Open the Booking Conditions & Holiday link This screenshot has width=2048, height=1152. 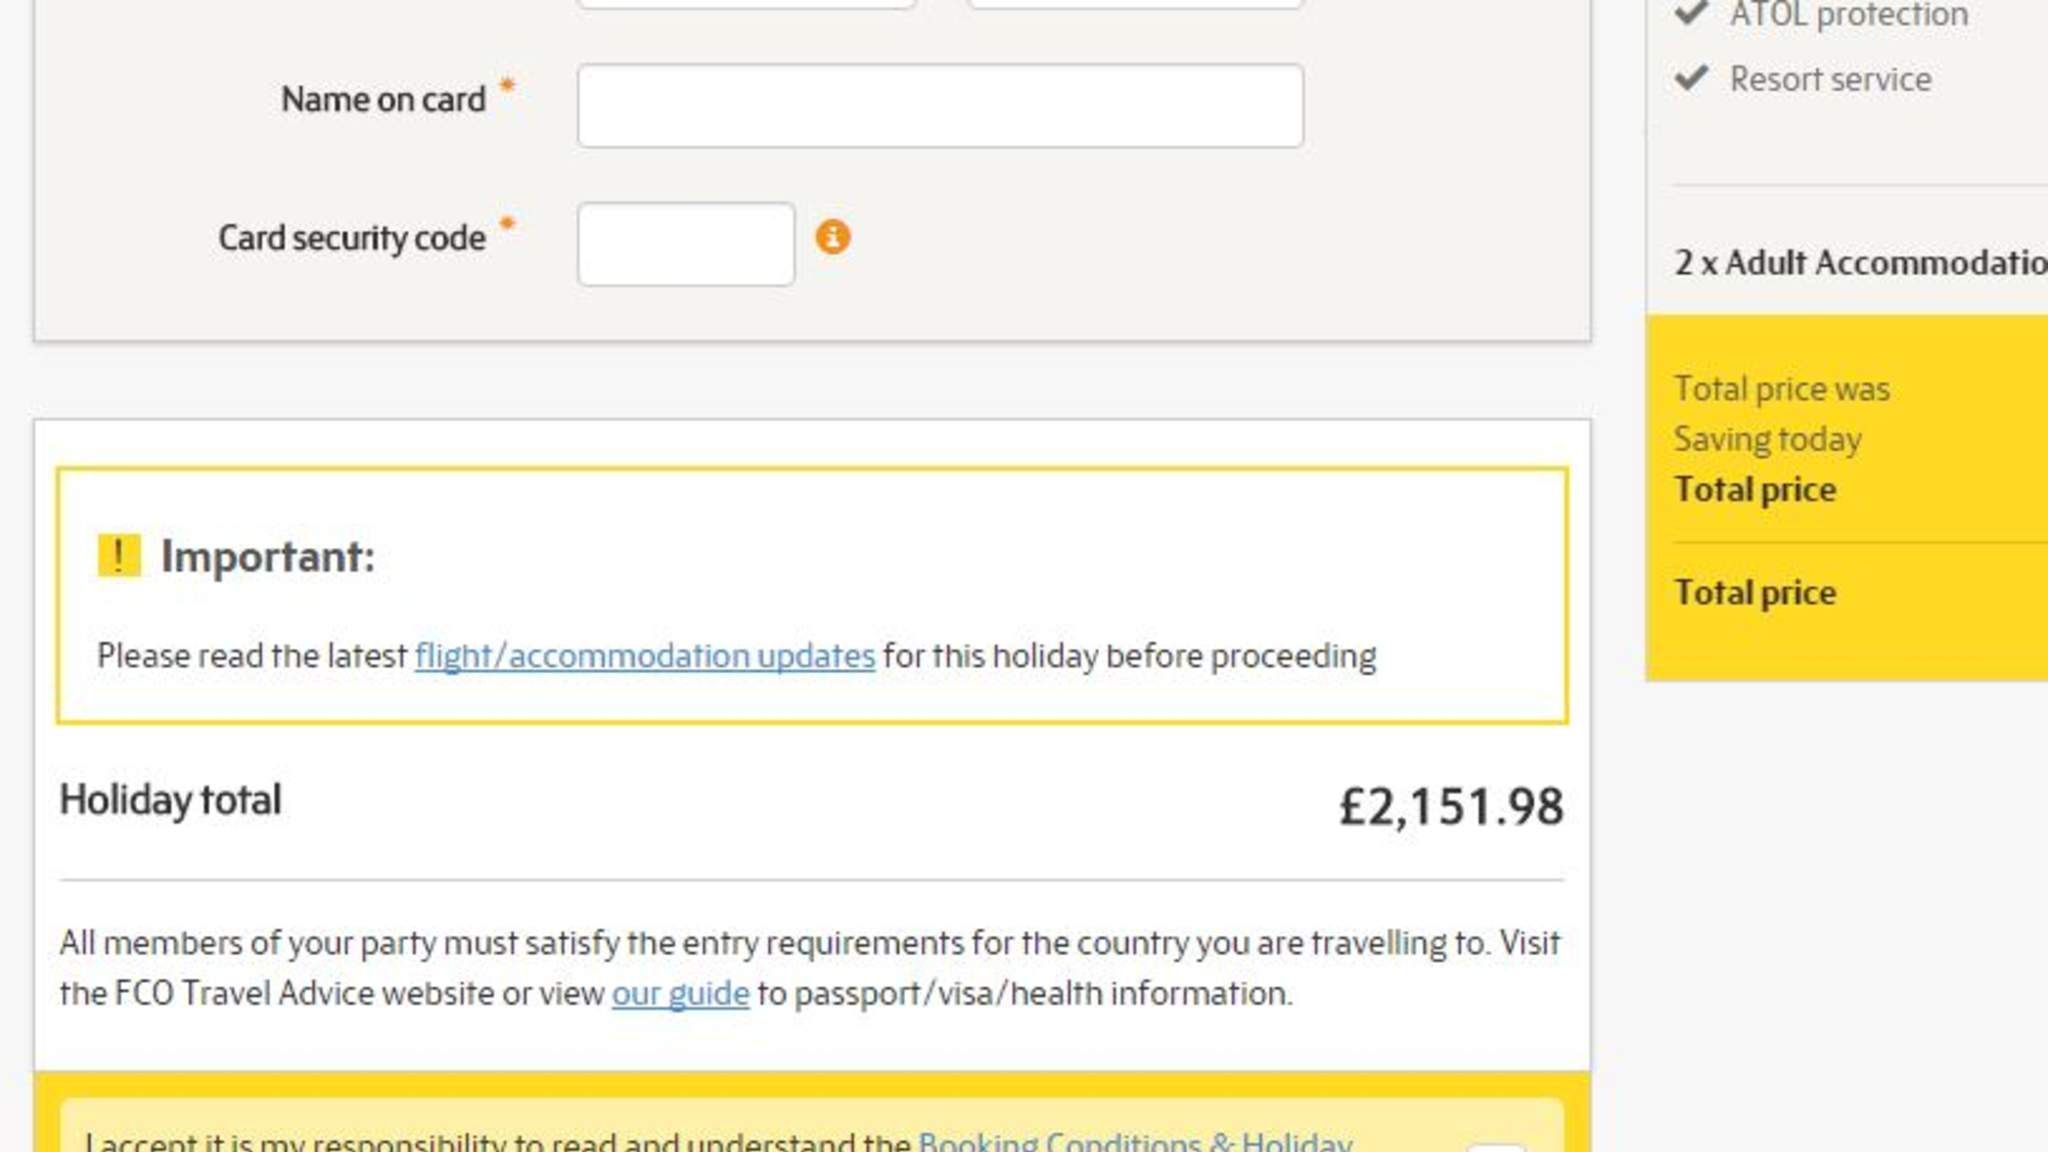1135,1142
